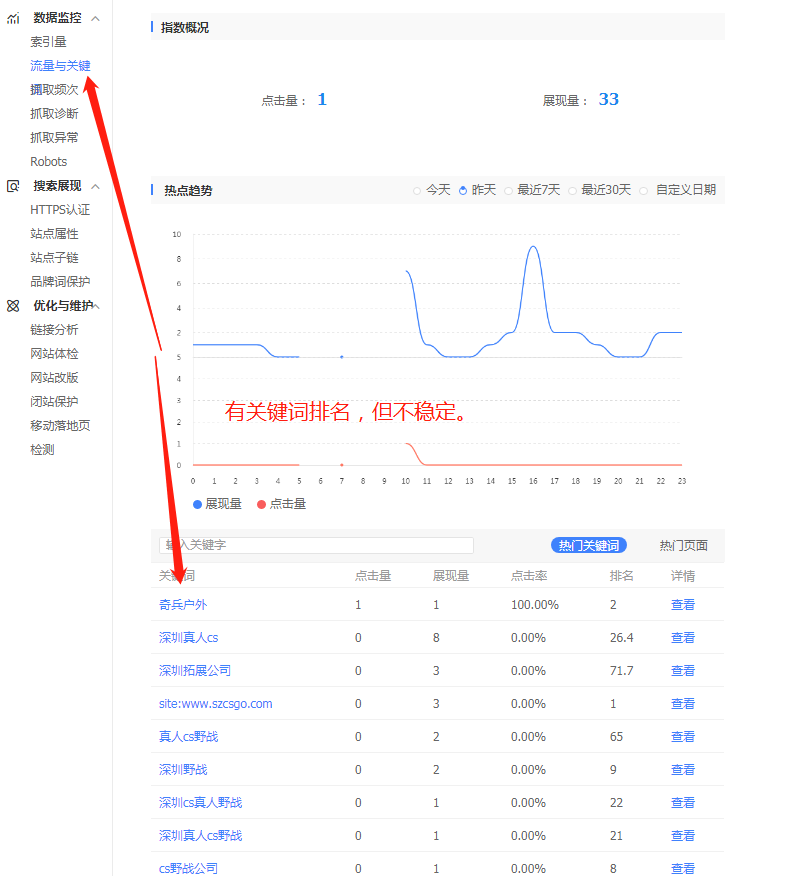Collapse the 优化与维护 sidebar section
This screenshot has width=803, height=876.
(x=96, y=306)
